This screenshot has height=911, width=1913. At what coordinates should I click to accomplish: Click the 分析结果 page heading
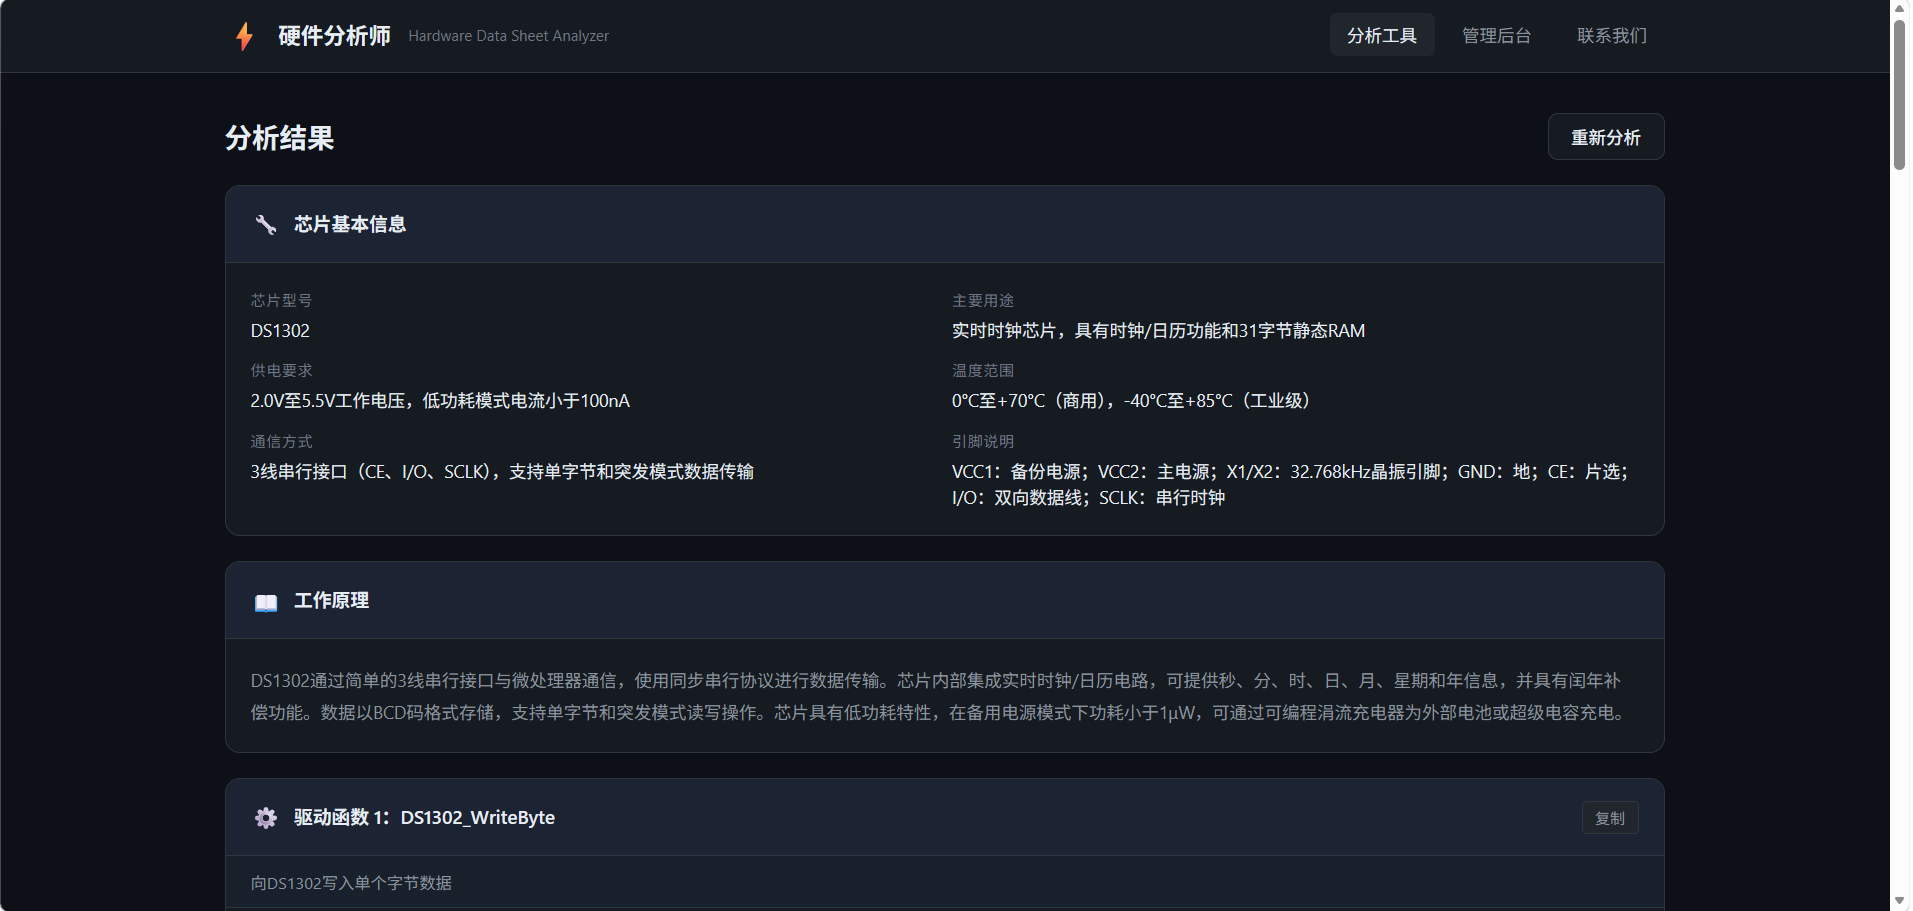(x=279, y=138)
